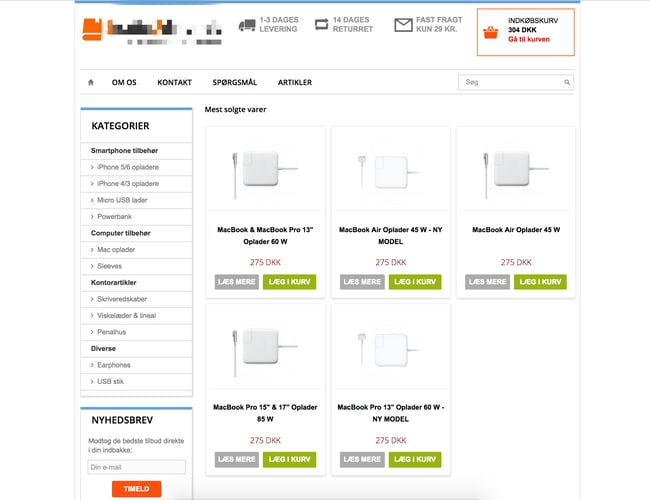Open the title link MacBook Air Oplader 45 W
Screen dimensions: 650x500
pos(516,230)
